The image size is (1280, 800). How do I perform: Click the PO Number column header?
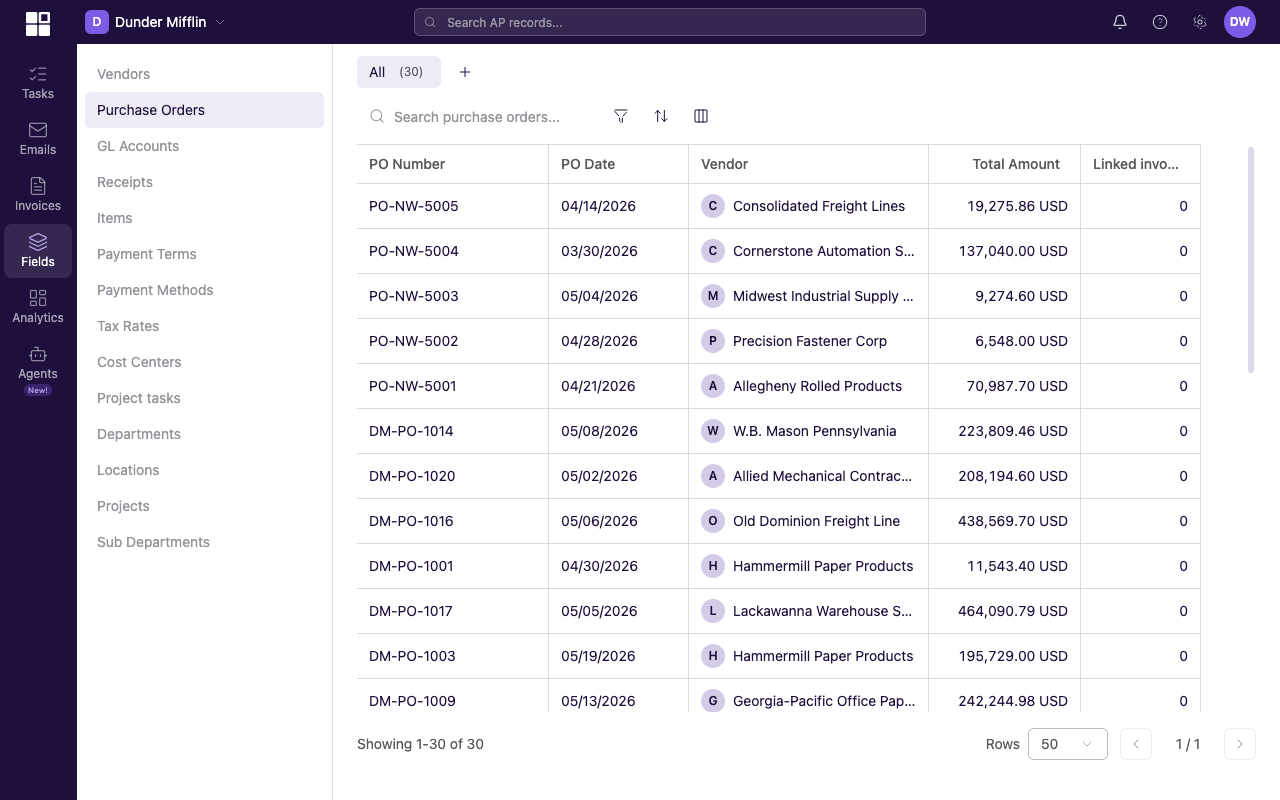pyautogui.click(x=453, y=164)
